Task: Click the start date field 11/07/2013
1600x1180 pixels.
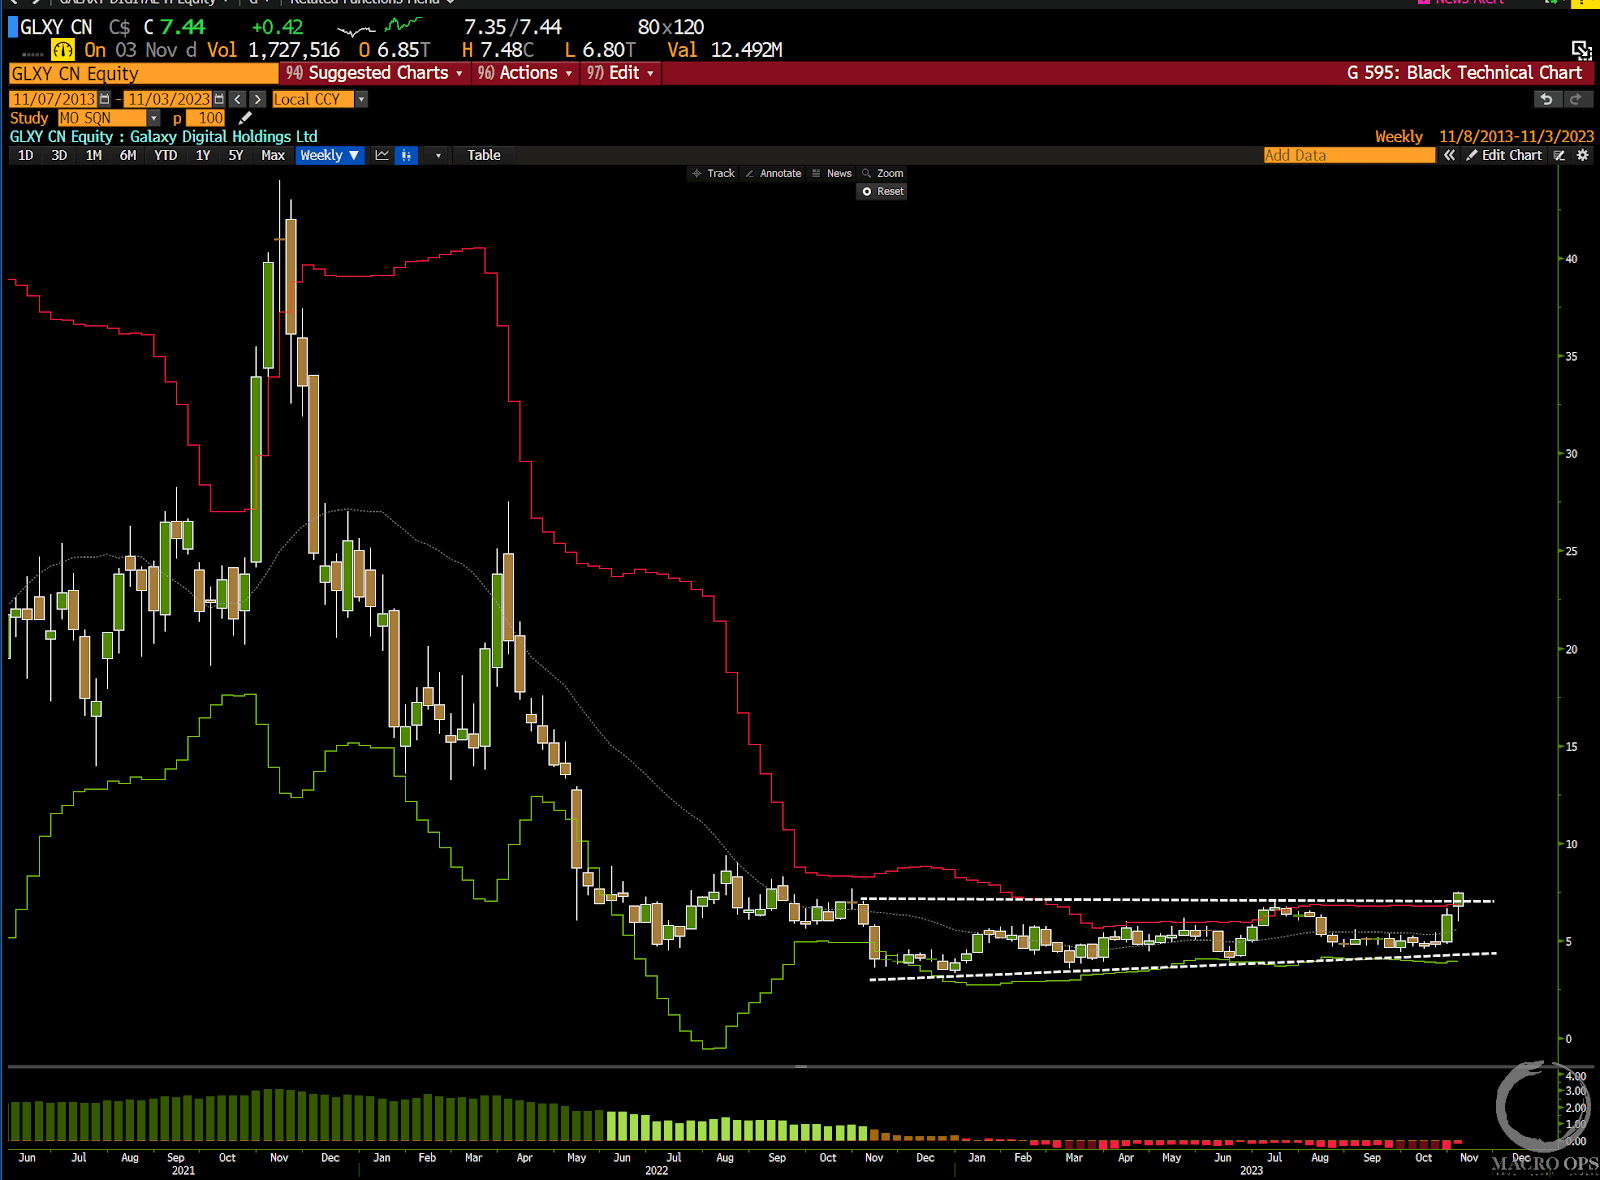Action: (53, 99)
